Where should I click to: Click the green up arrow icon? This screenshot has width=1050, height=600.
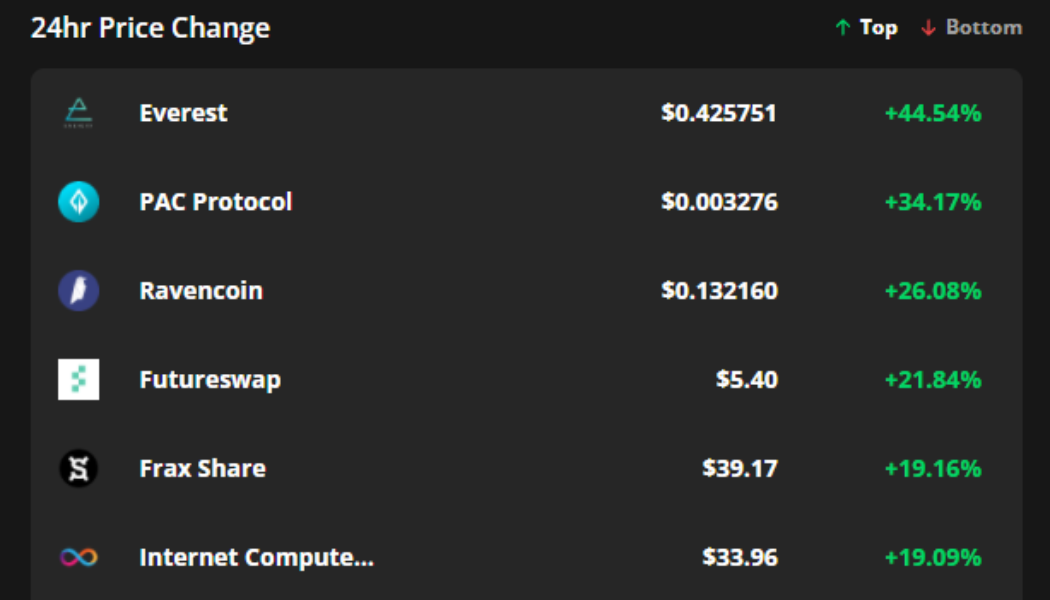click(x=842, y=28)
